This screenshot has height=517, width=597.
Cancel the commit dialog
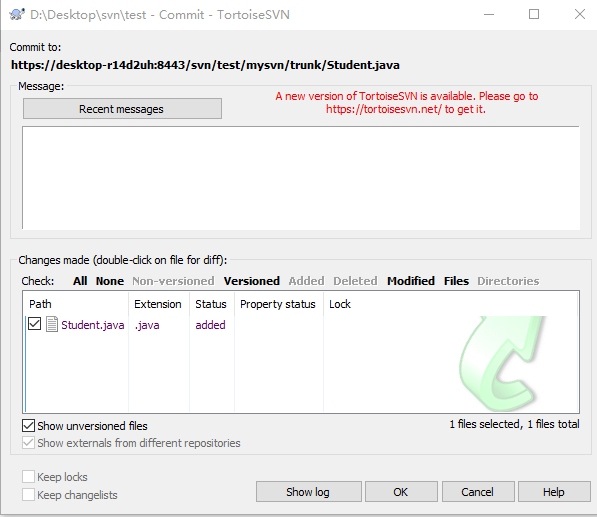478,492
